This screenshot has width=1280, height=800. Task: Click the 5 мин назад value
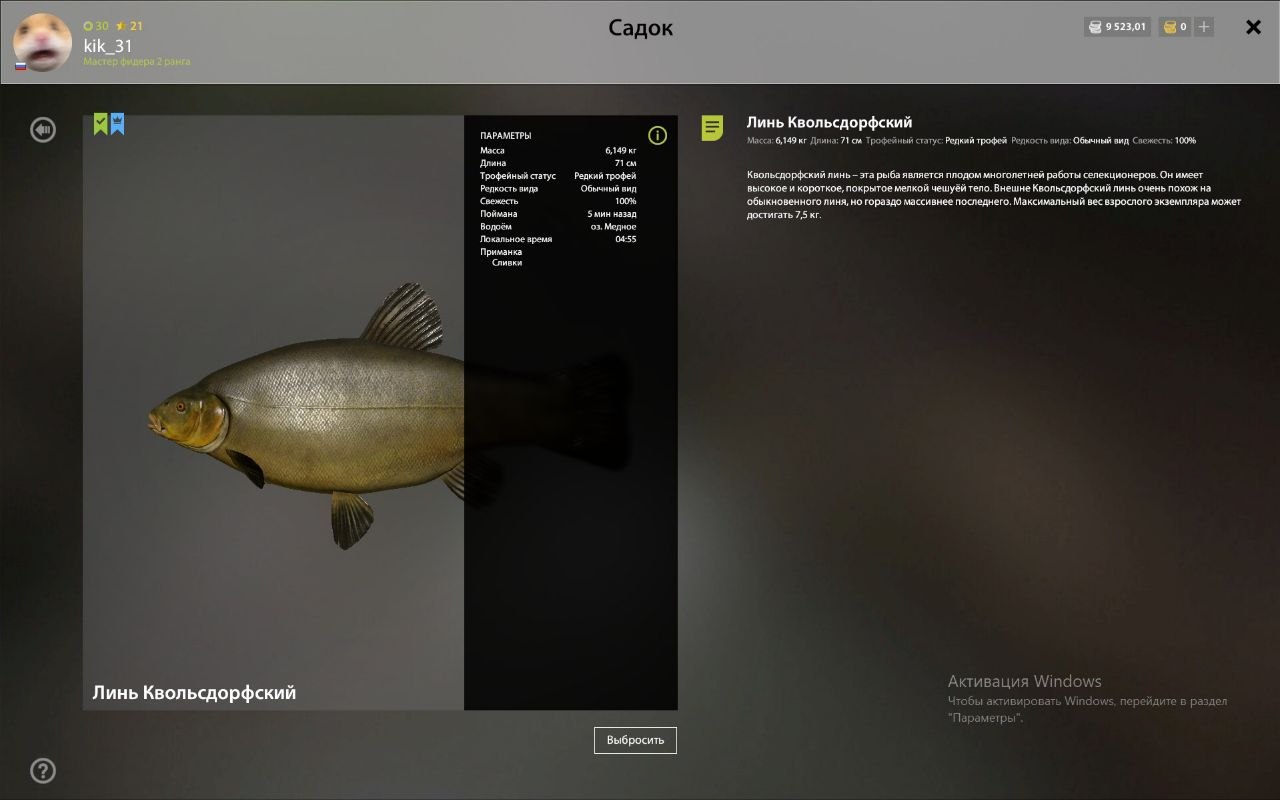[612, 214]
